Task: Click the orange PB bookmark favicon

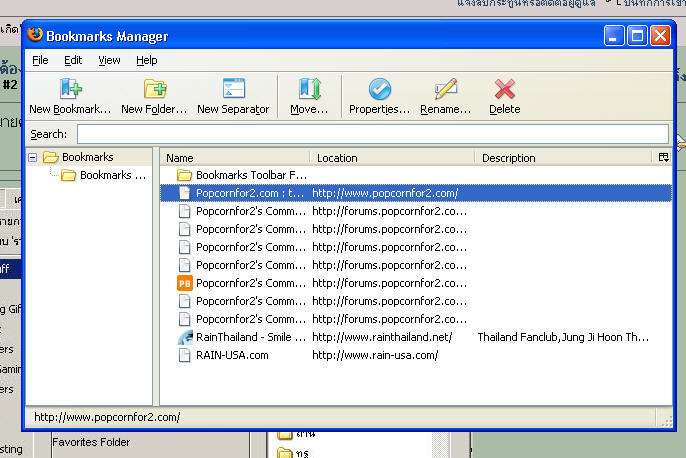Action: tap(185, 283)
